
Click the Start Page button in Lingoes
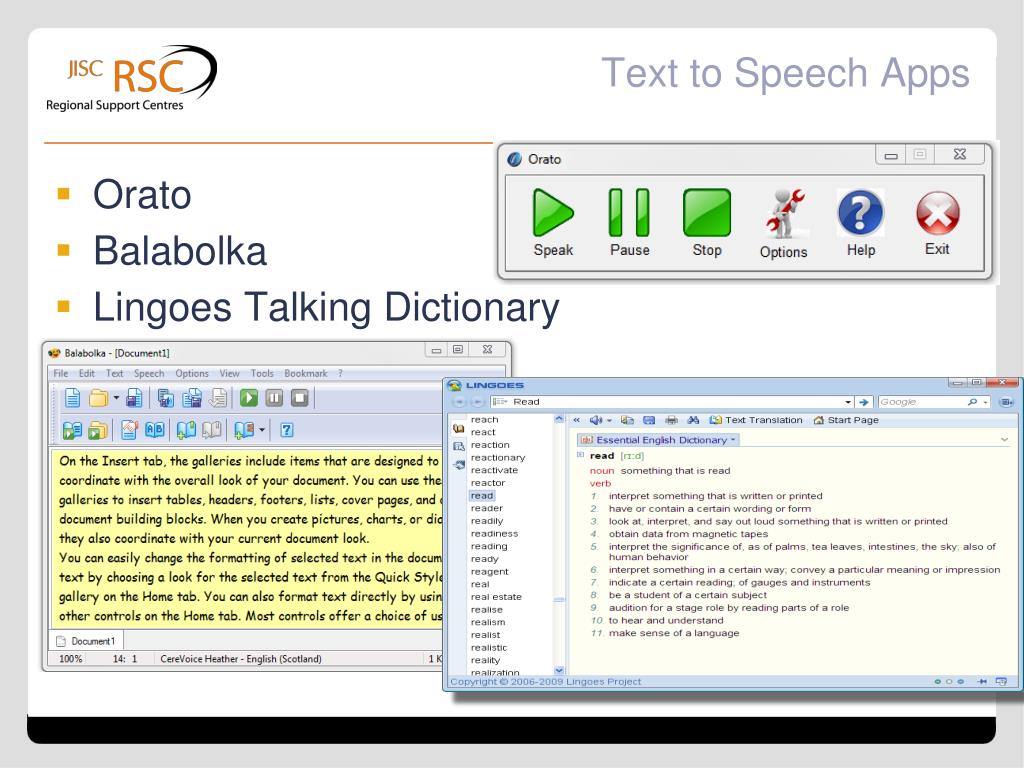[x=846, y=420]
